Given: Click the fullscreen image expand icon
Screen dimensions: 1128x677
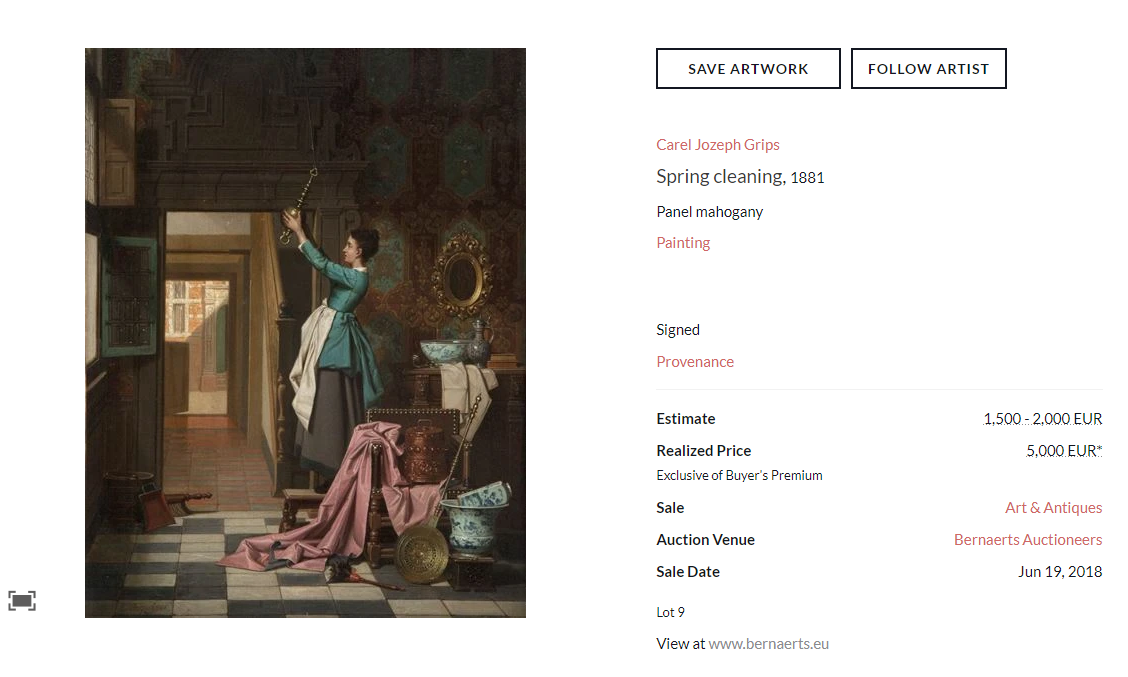Looking at the screenshot, I should [x=22, y=600].
